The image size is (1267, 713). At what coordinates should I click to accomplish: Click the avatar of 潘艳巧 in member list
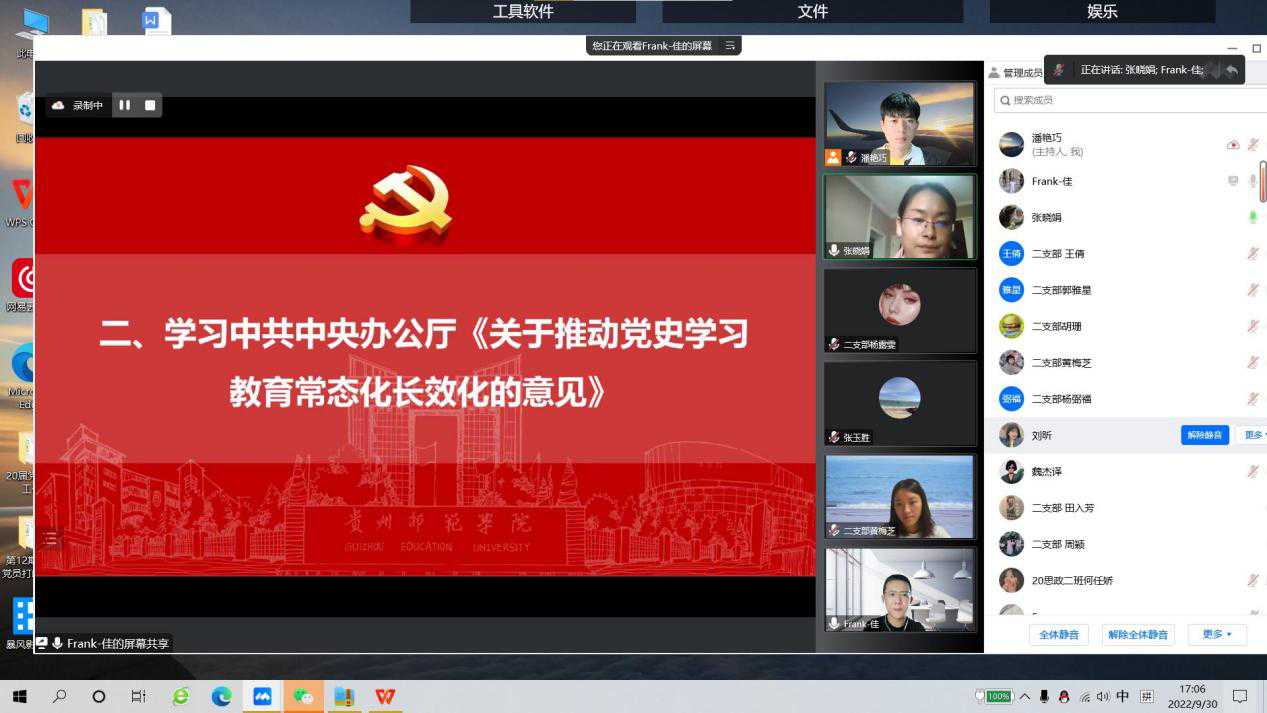[x=1011, y=144]
